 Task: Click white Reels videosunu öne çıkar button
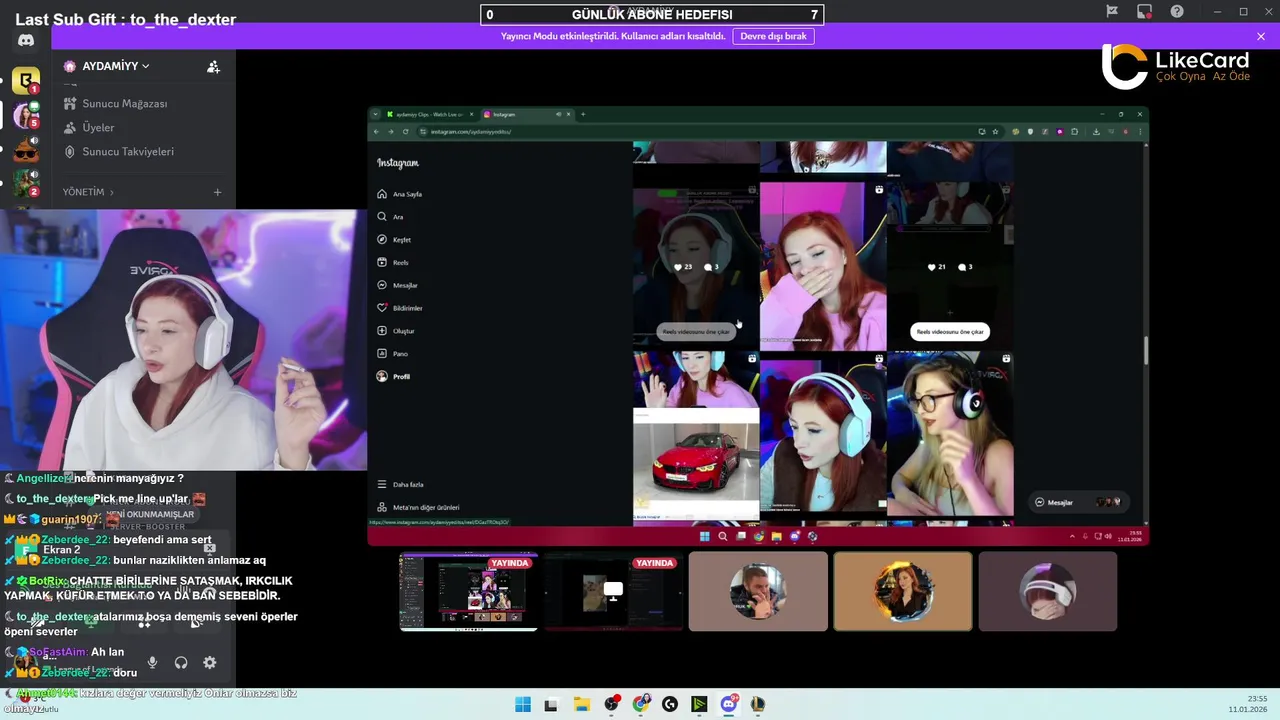pos(950,331)
